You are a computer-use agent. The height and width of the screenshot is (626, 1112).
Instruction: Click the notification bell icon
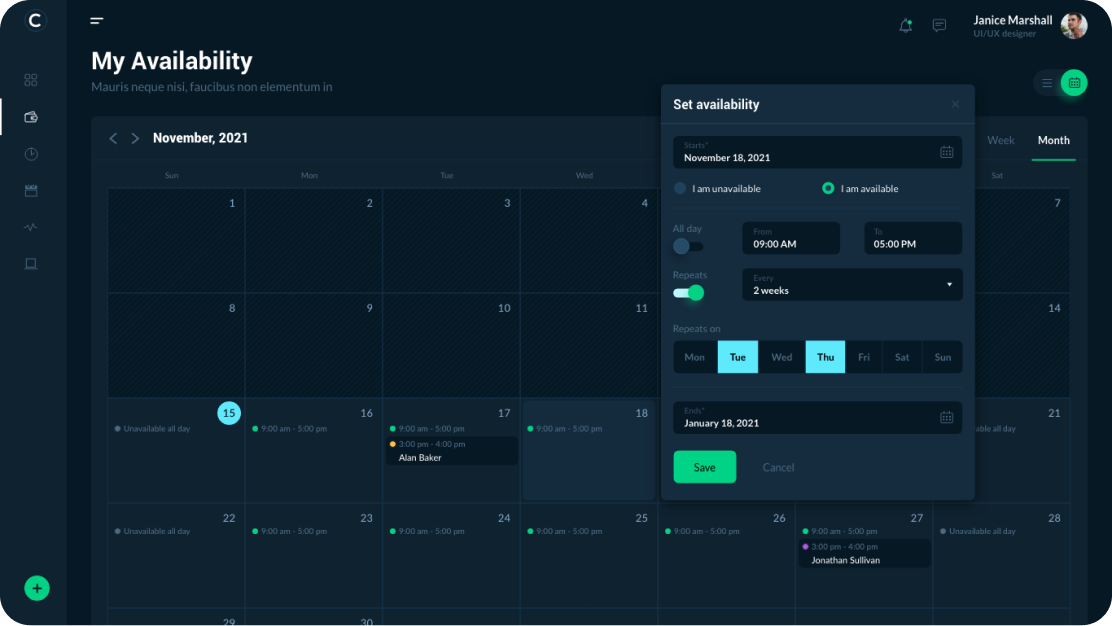point(905,26)
